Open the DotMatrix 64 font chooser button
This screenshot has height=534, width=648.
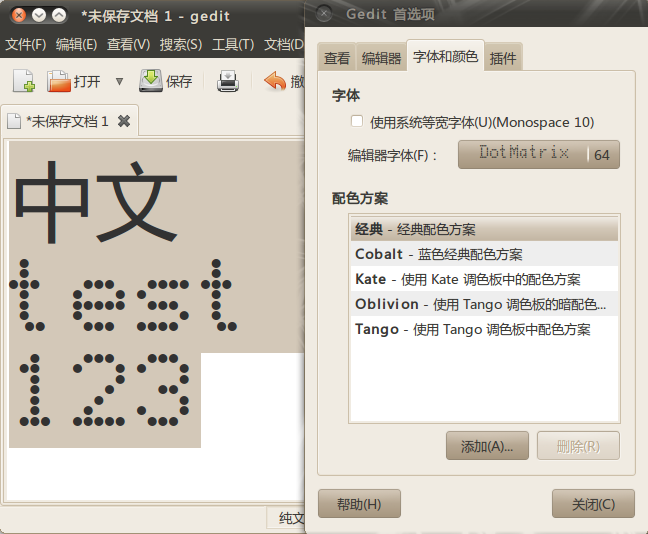pos(538,155)
